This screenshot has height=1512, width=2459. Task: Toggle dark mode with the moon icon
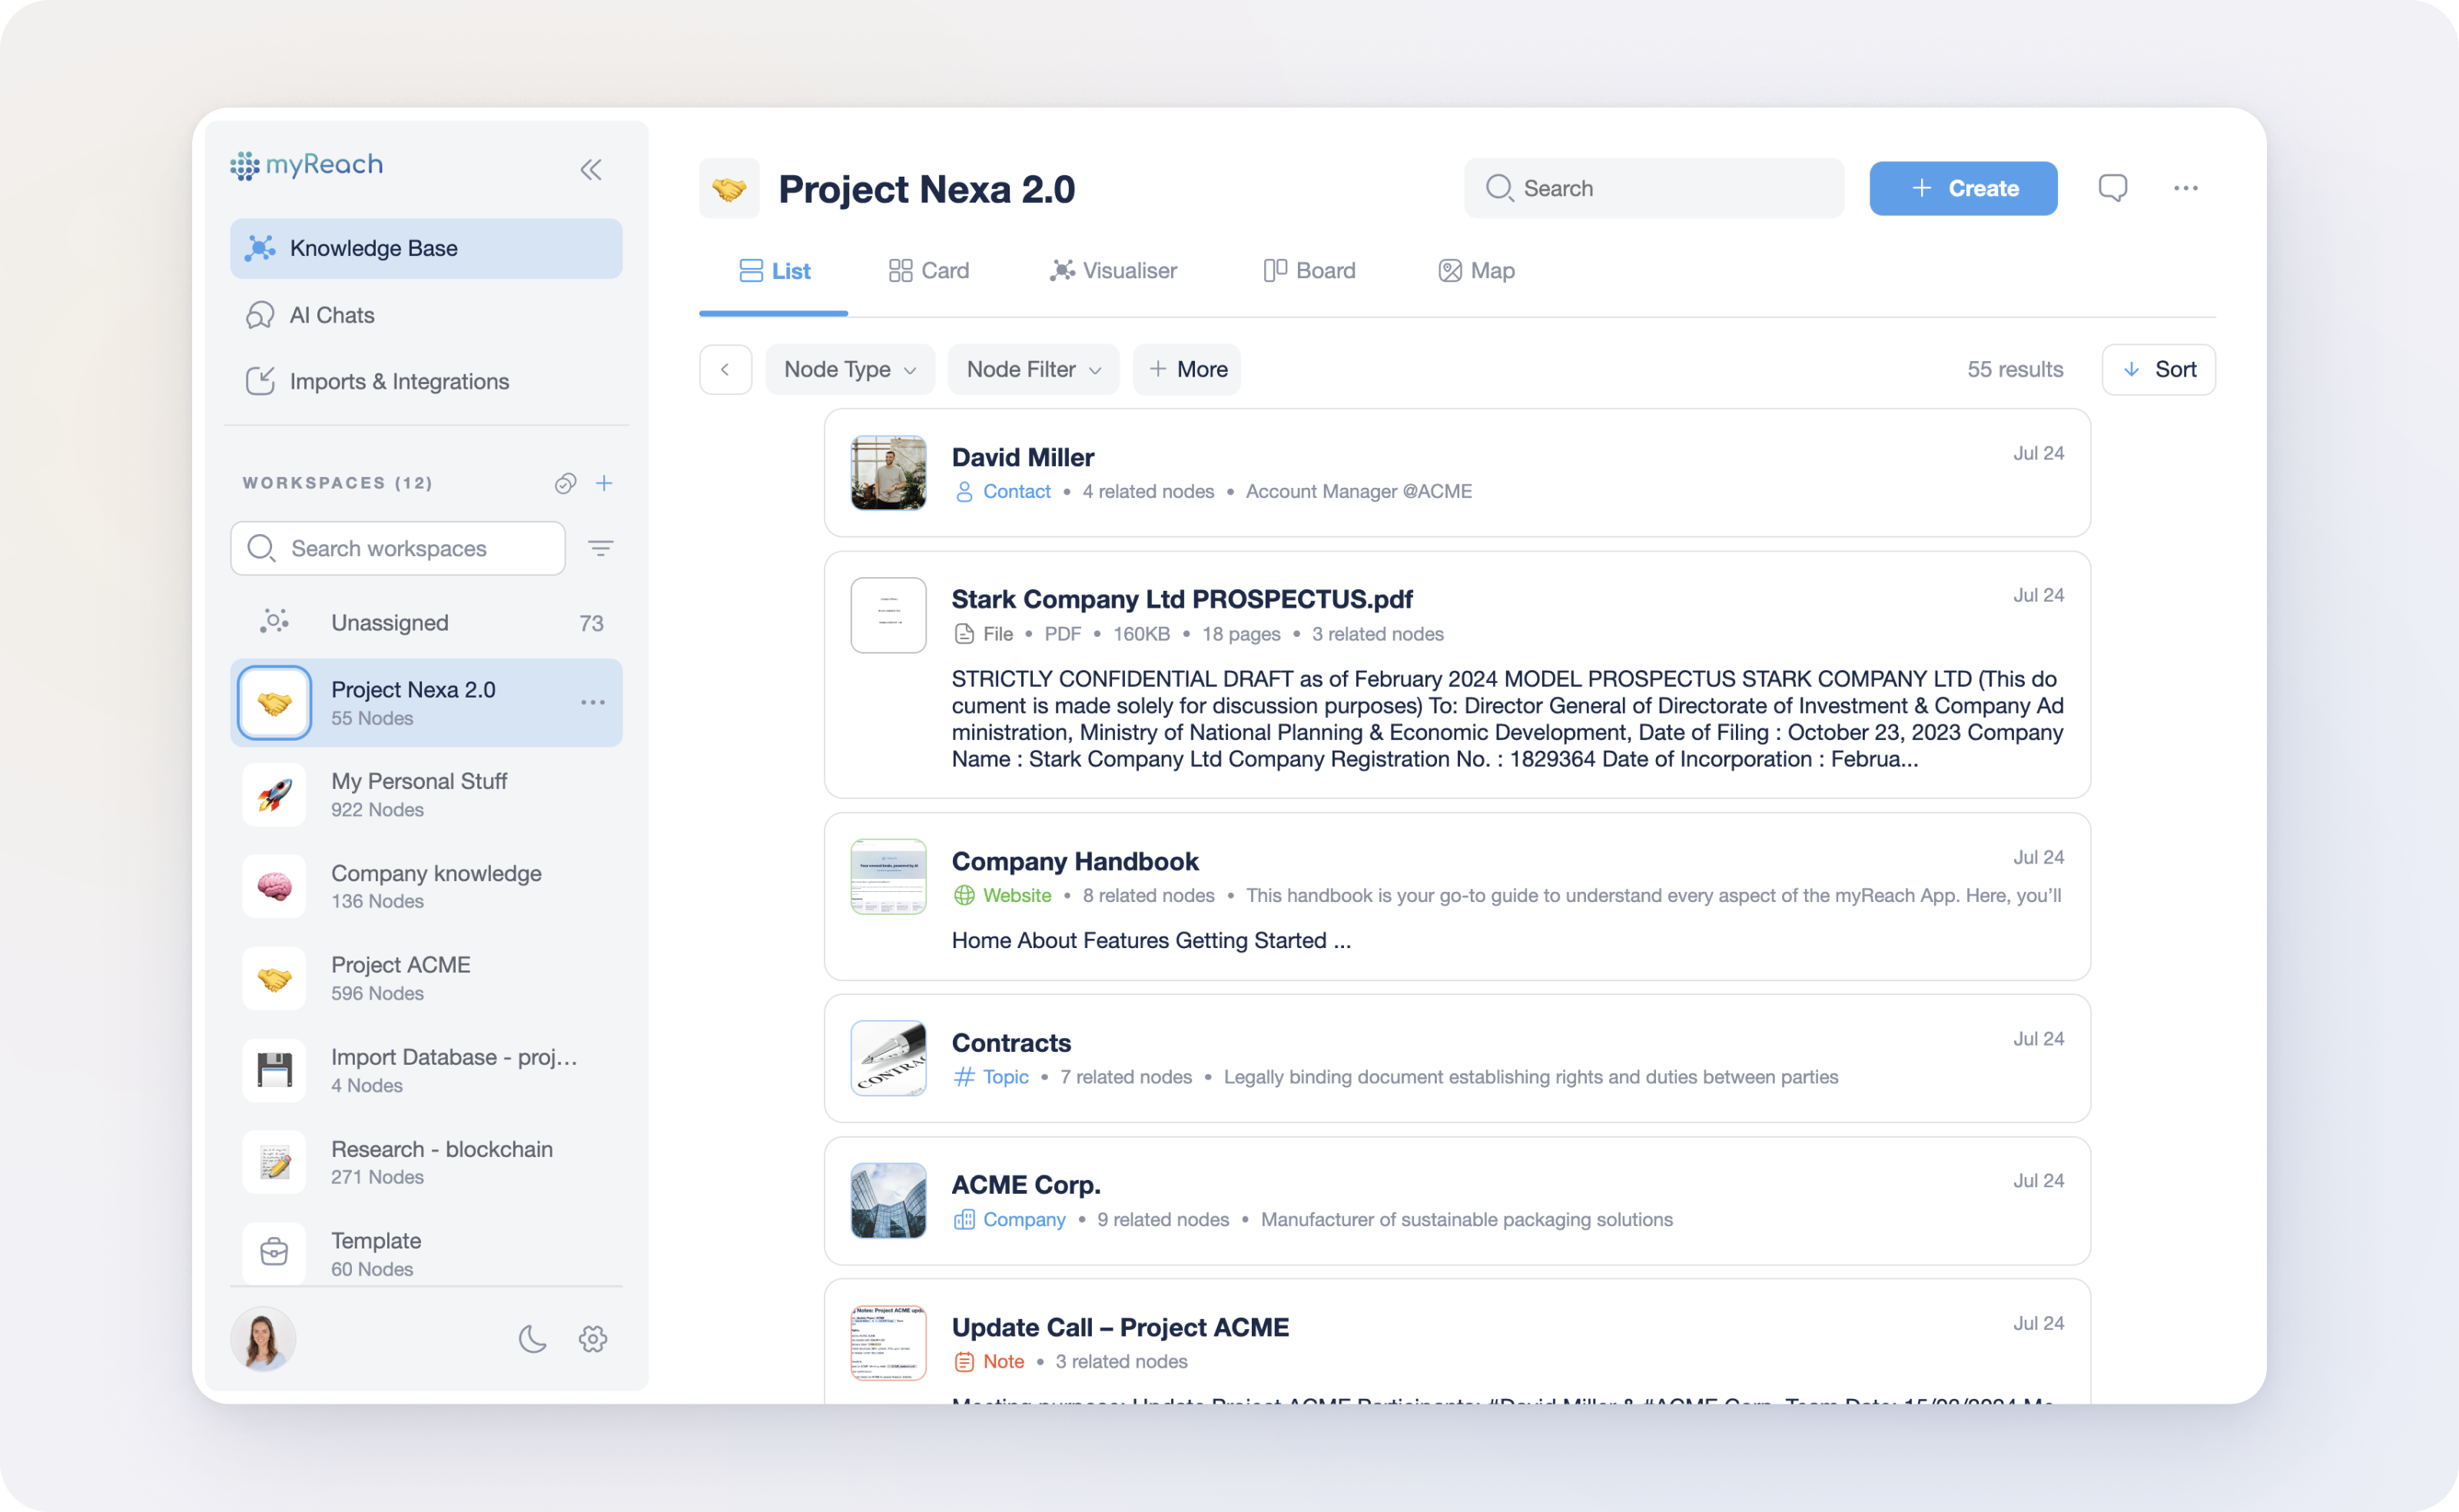[533, 1338]
